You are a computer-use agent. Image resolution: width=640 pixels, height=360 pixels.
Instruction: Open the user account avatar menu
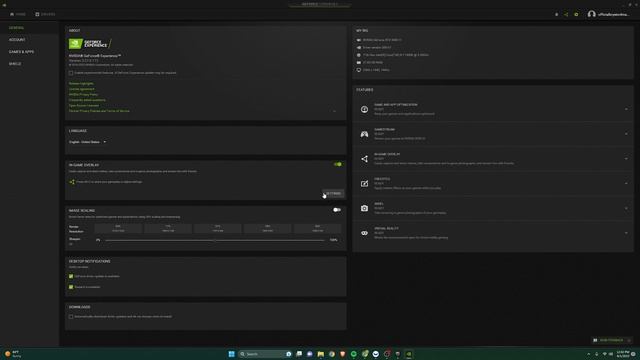pos(591,14)
